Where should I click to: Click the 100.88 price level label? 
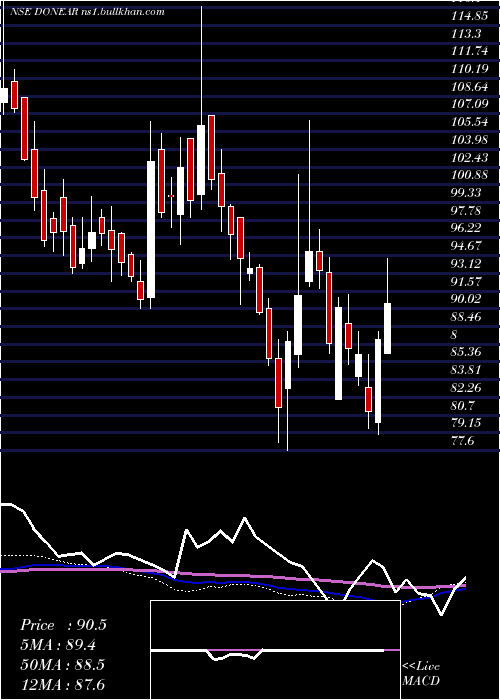coord(469,175)
